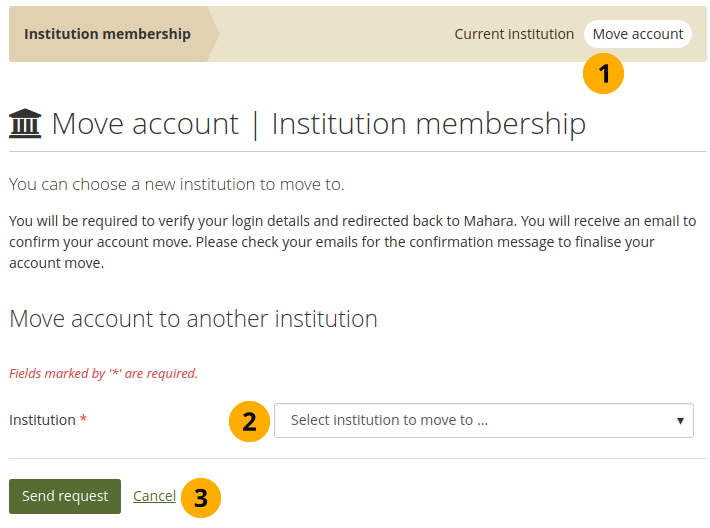The width and height of the screenshot is (710, 528).
Task: Click the yellow callout marker number 1
Action: click(x=604, y=75)
